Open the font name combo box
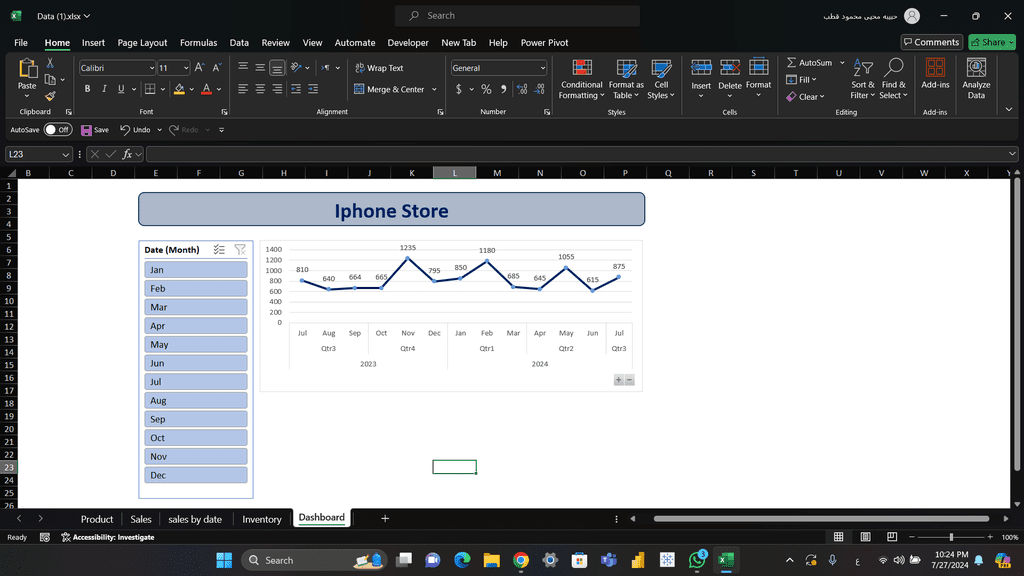1024x576 pixels. coord(118,68)
